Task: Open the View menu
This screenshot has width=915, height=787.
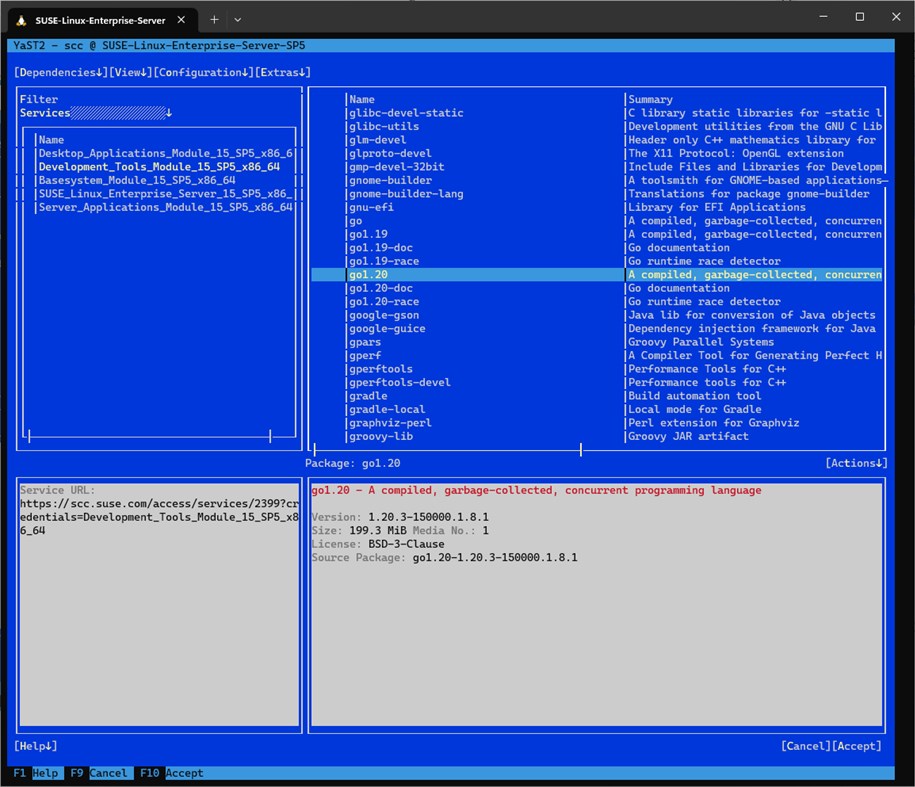Action: click(130, 72)
